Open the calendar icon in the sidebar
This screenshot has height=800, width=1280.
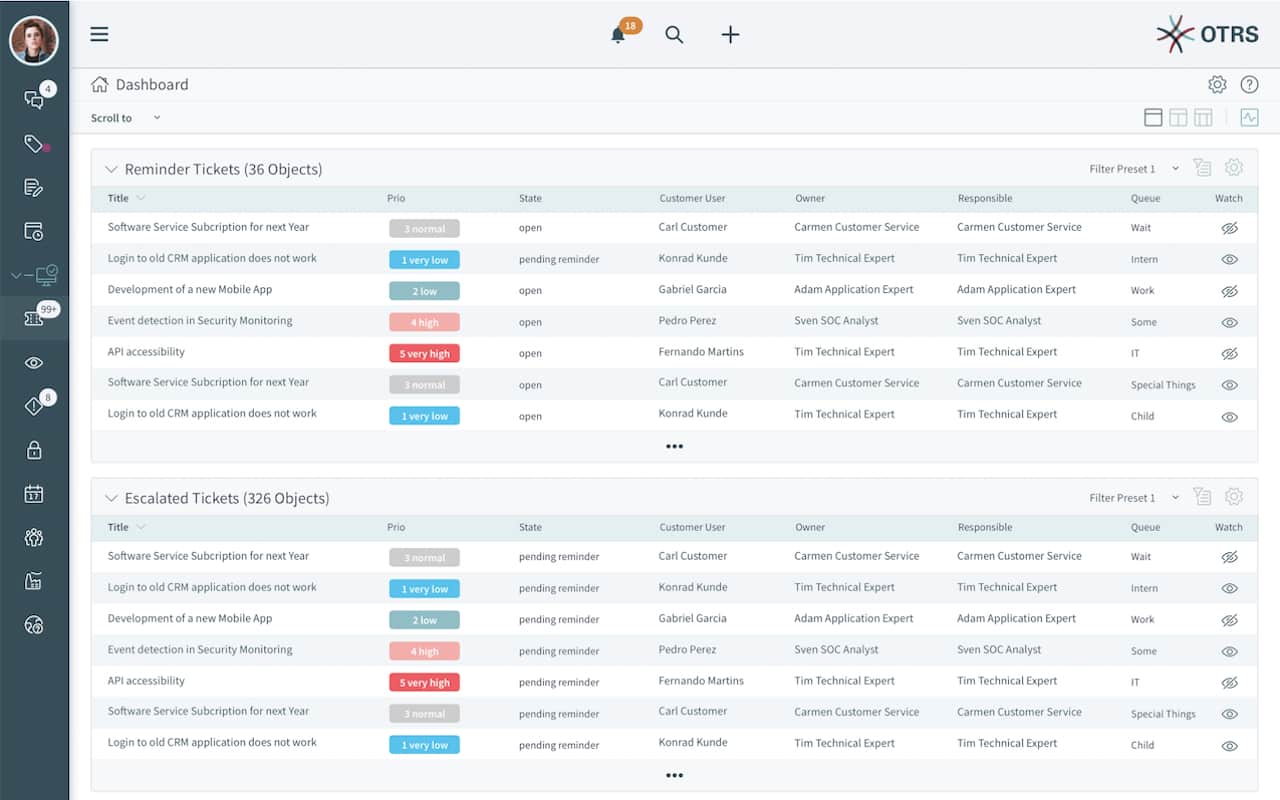coord(33,493)
